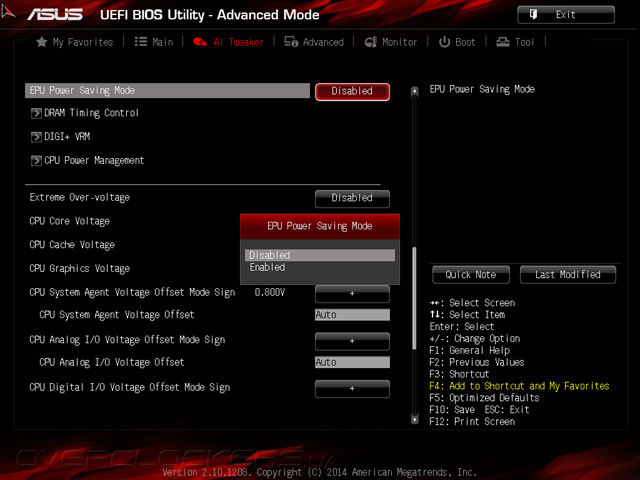Screen dimensions: 640x480
Task: Click the Monitor tab icon
Action: pos(371,42)
